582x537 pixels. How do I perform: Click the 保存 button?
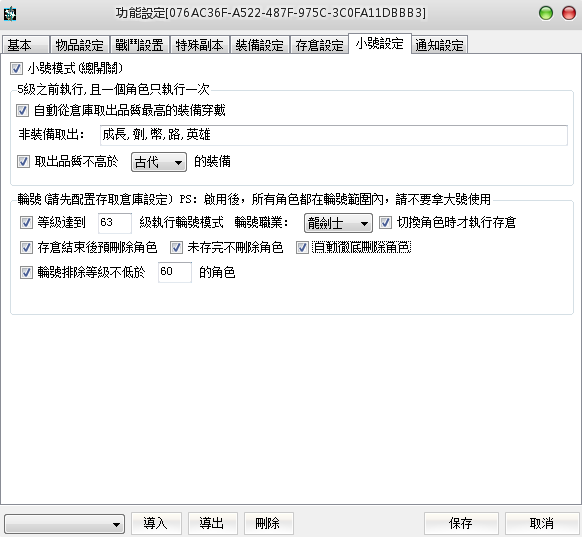(461, 523)
